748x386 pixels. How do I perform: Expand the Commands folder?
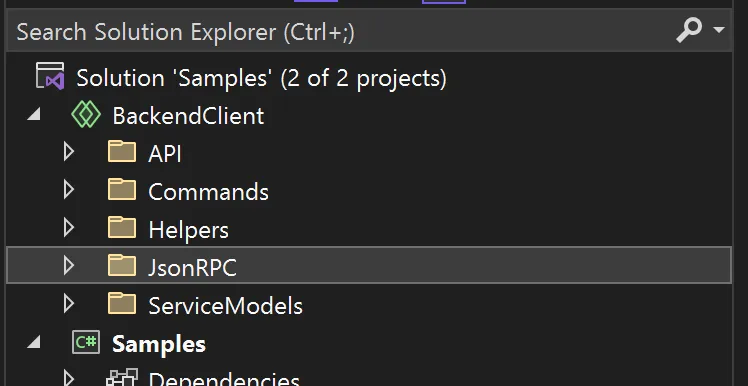(x=69, y=190)
